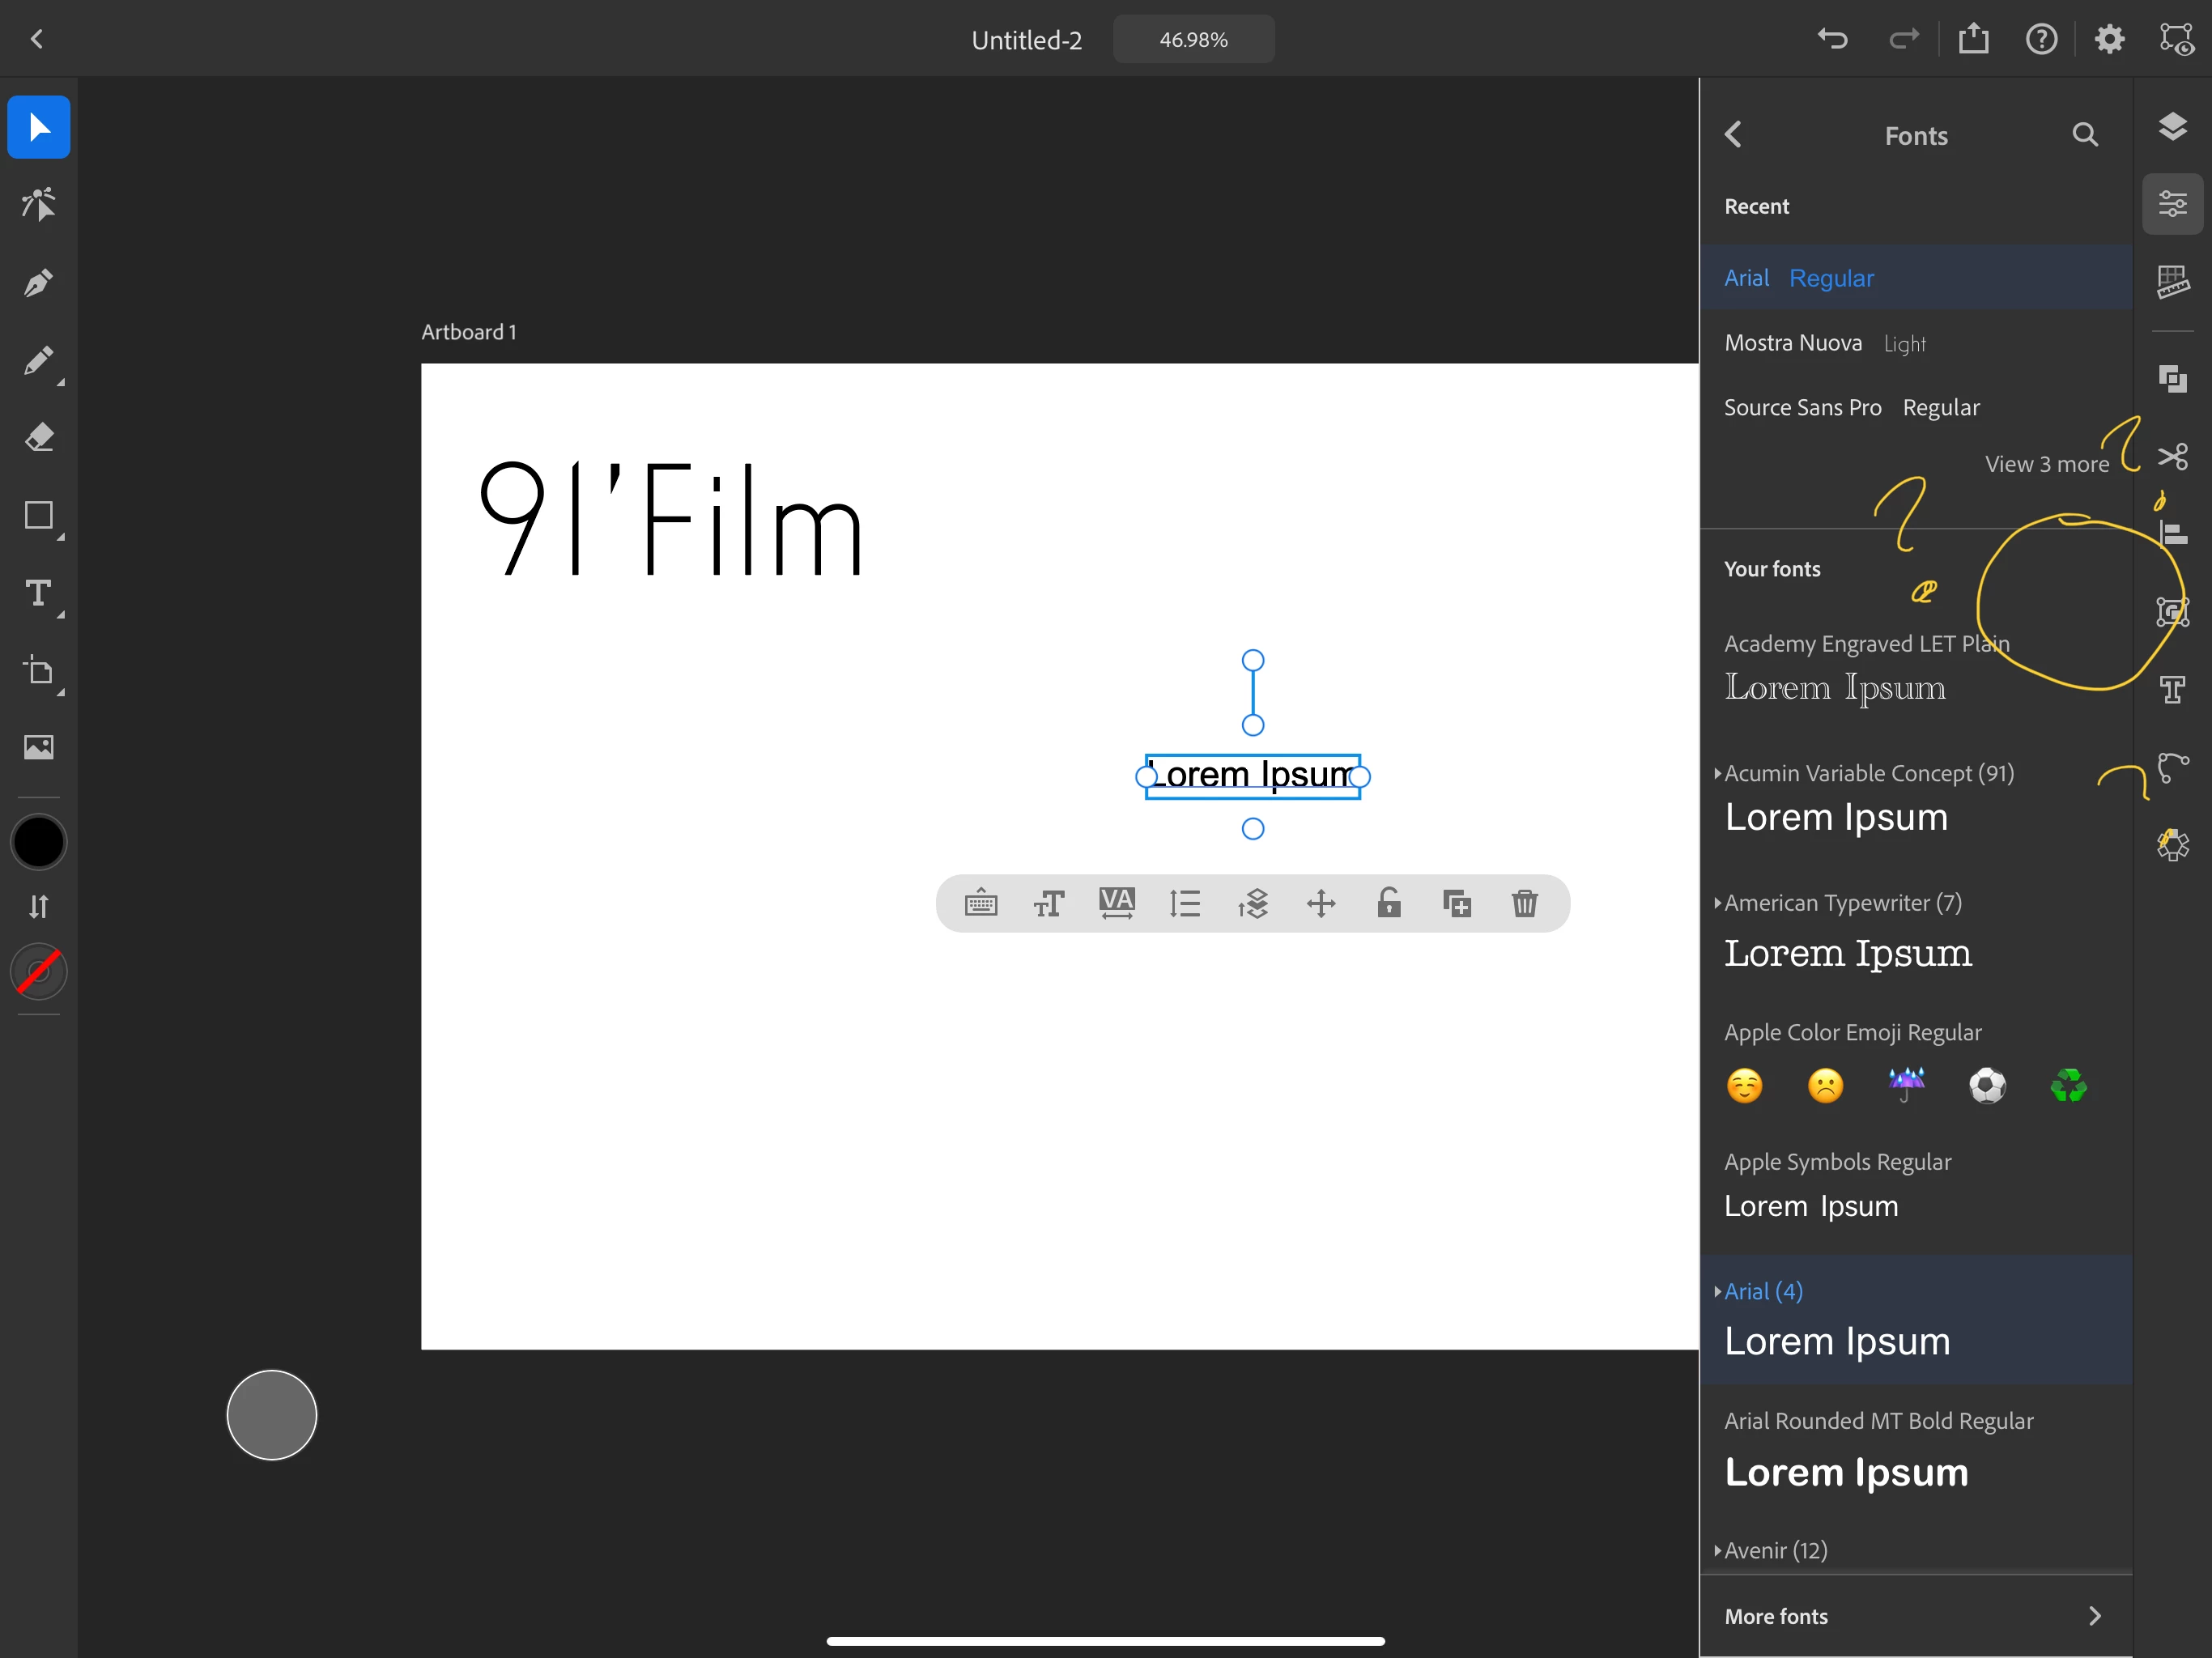This screenshot has height=1658, width=2212.
Task: Toggle lock icon in floating toolbar
Action: coord(1388,904)
